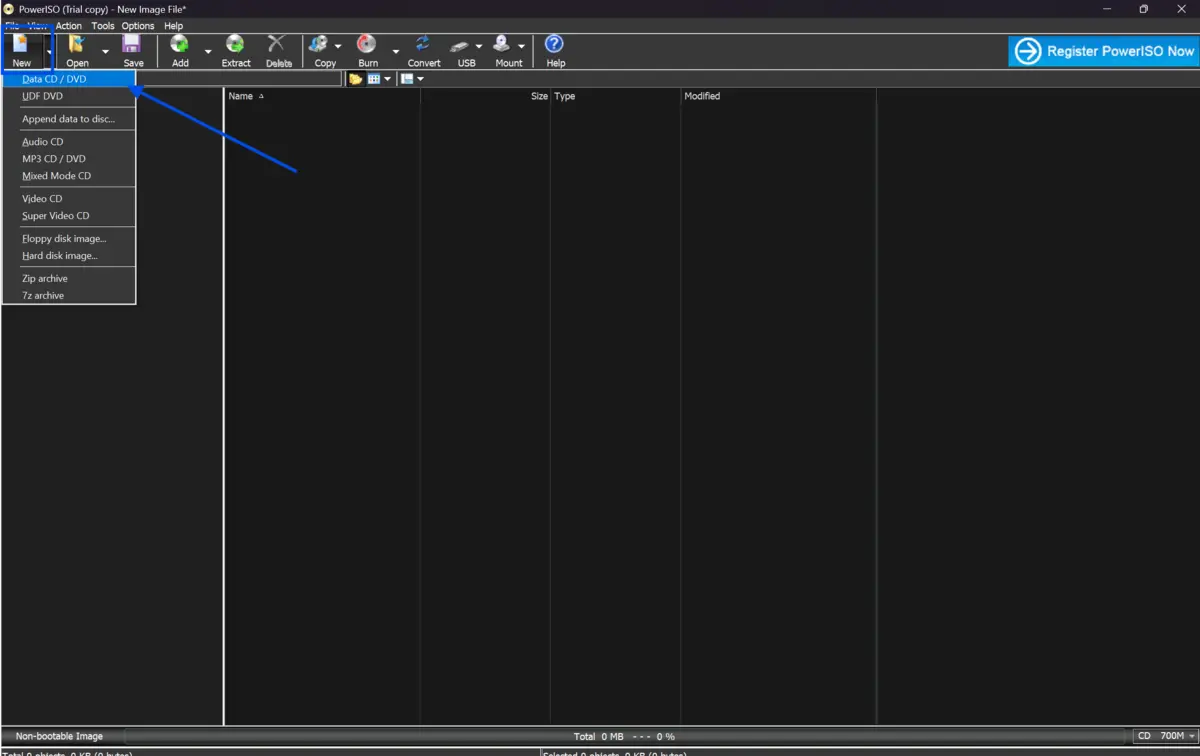
Task: Sort by the Type column header
Action: tap(615, 97)
